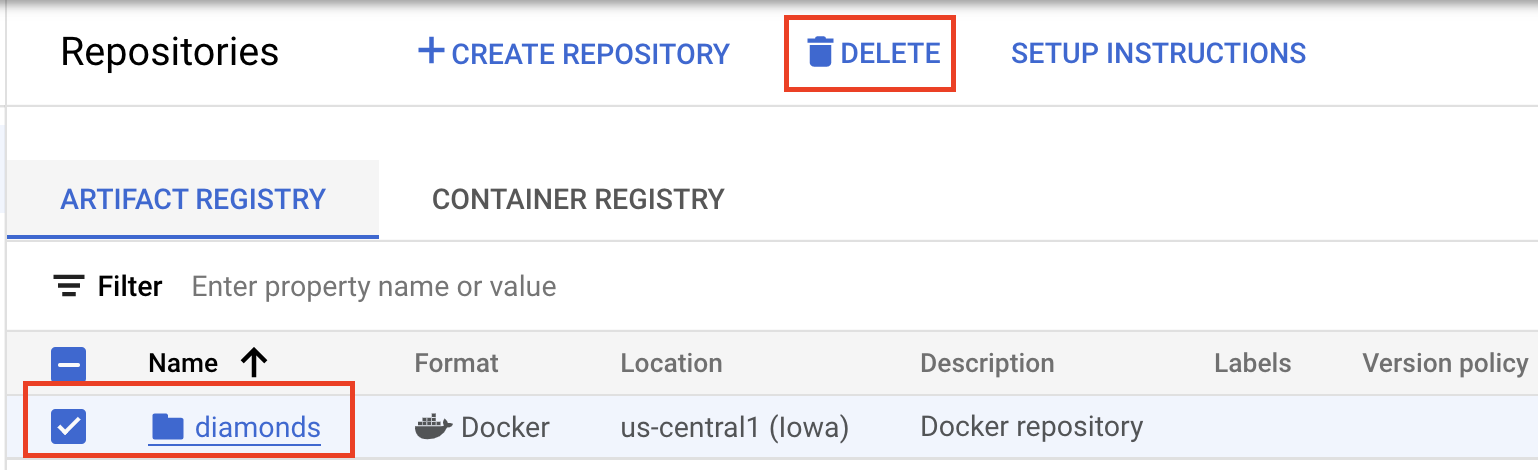Click the Description column header
The width and height of the screenshot is (1538, 470).
[x=987, y=363]
